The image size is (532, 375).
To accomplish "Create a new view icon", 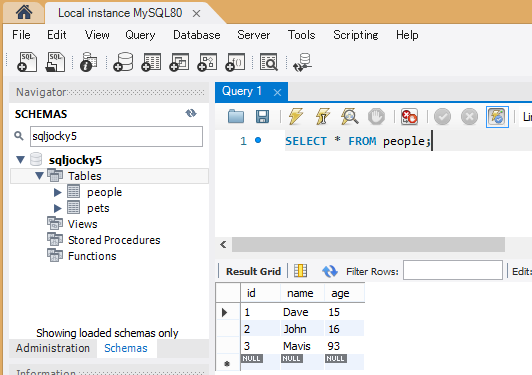I will (x=179, y=62).
